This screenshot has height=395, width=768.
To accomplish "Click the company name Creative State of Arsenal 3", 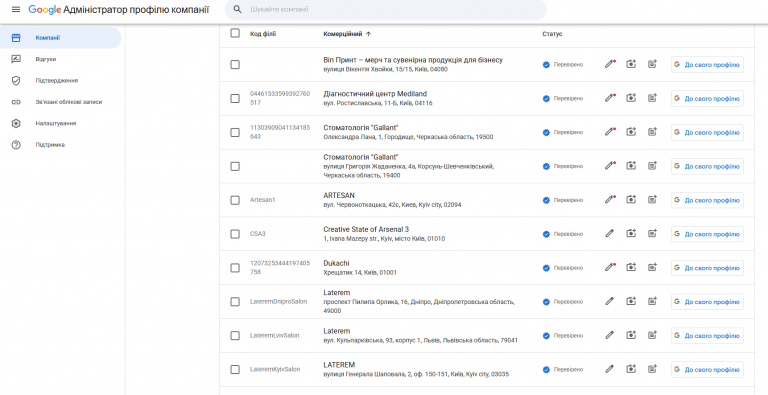I will [366, 229].
